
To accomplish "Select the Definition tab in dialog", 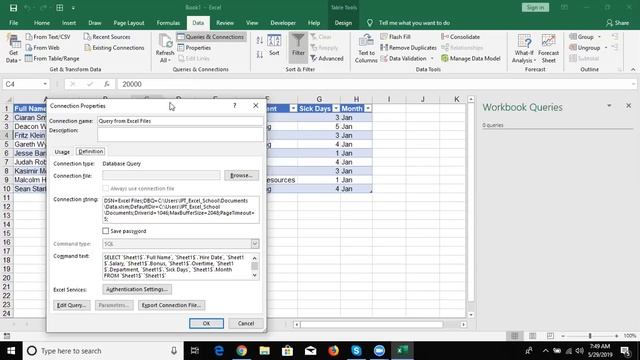I will (91, 151).
